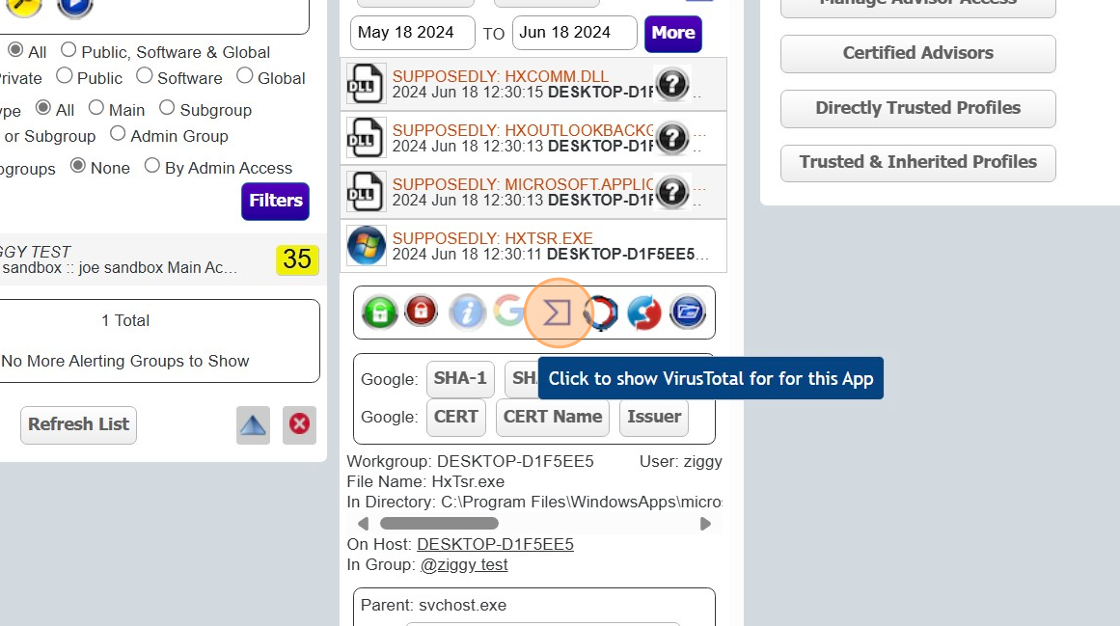1120x626 pixels.
Task: Click the DLL icon next to HXOUTLOOKBACK entry
Action: click(x=366, y=138)
